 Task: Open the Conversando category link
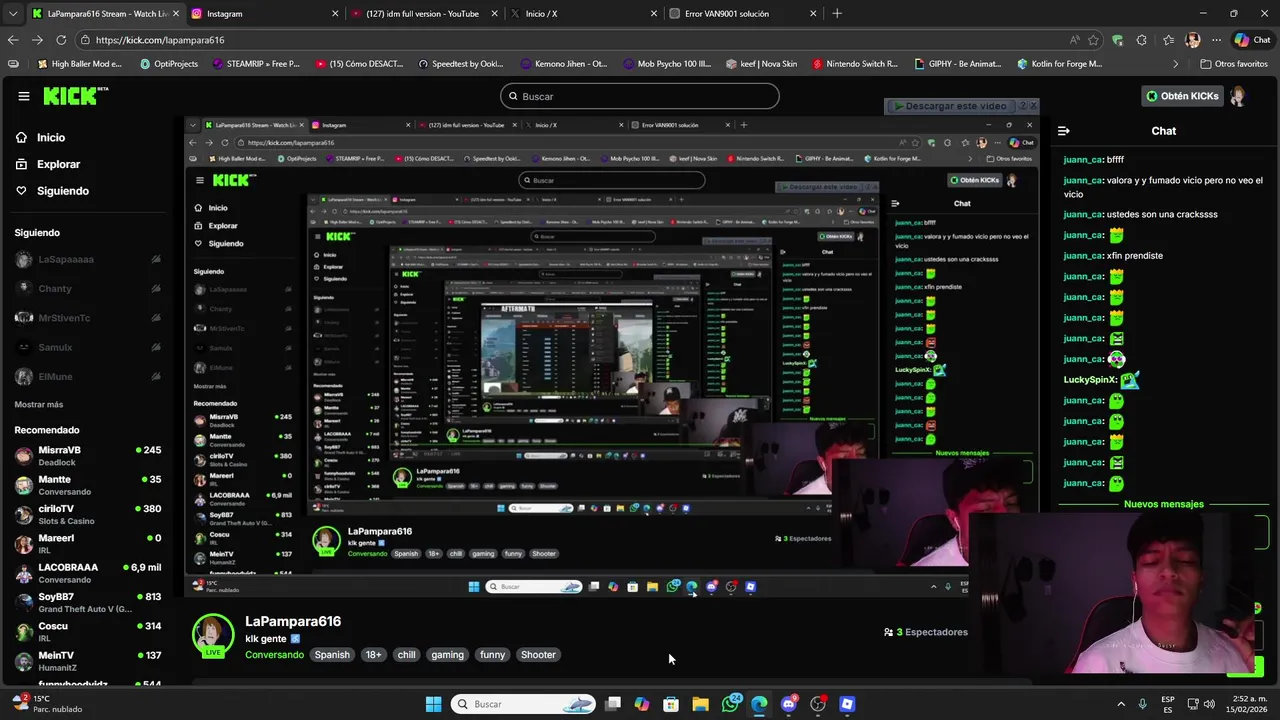274,655
